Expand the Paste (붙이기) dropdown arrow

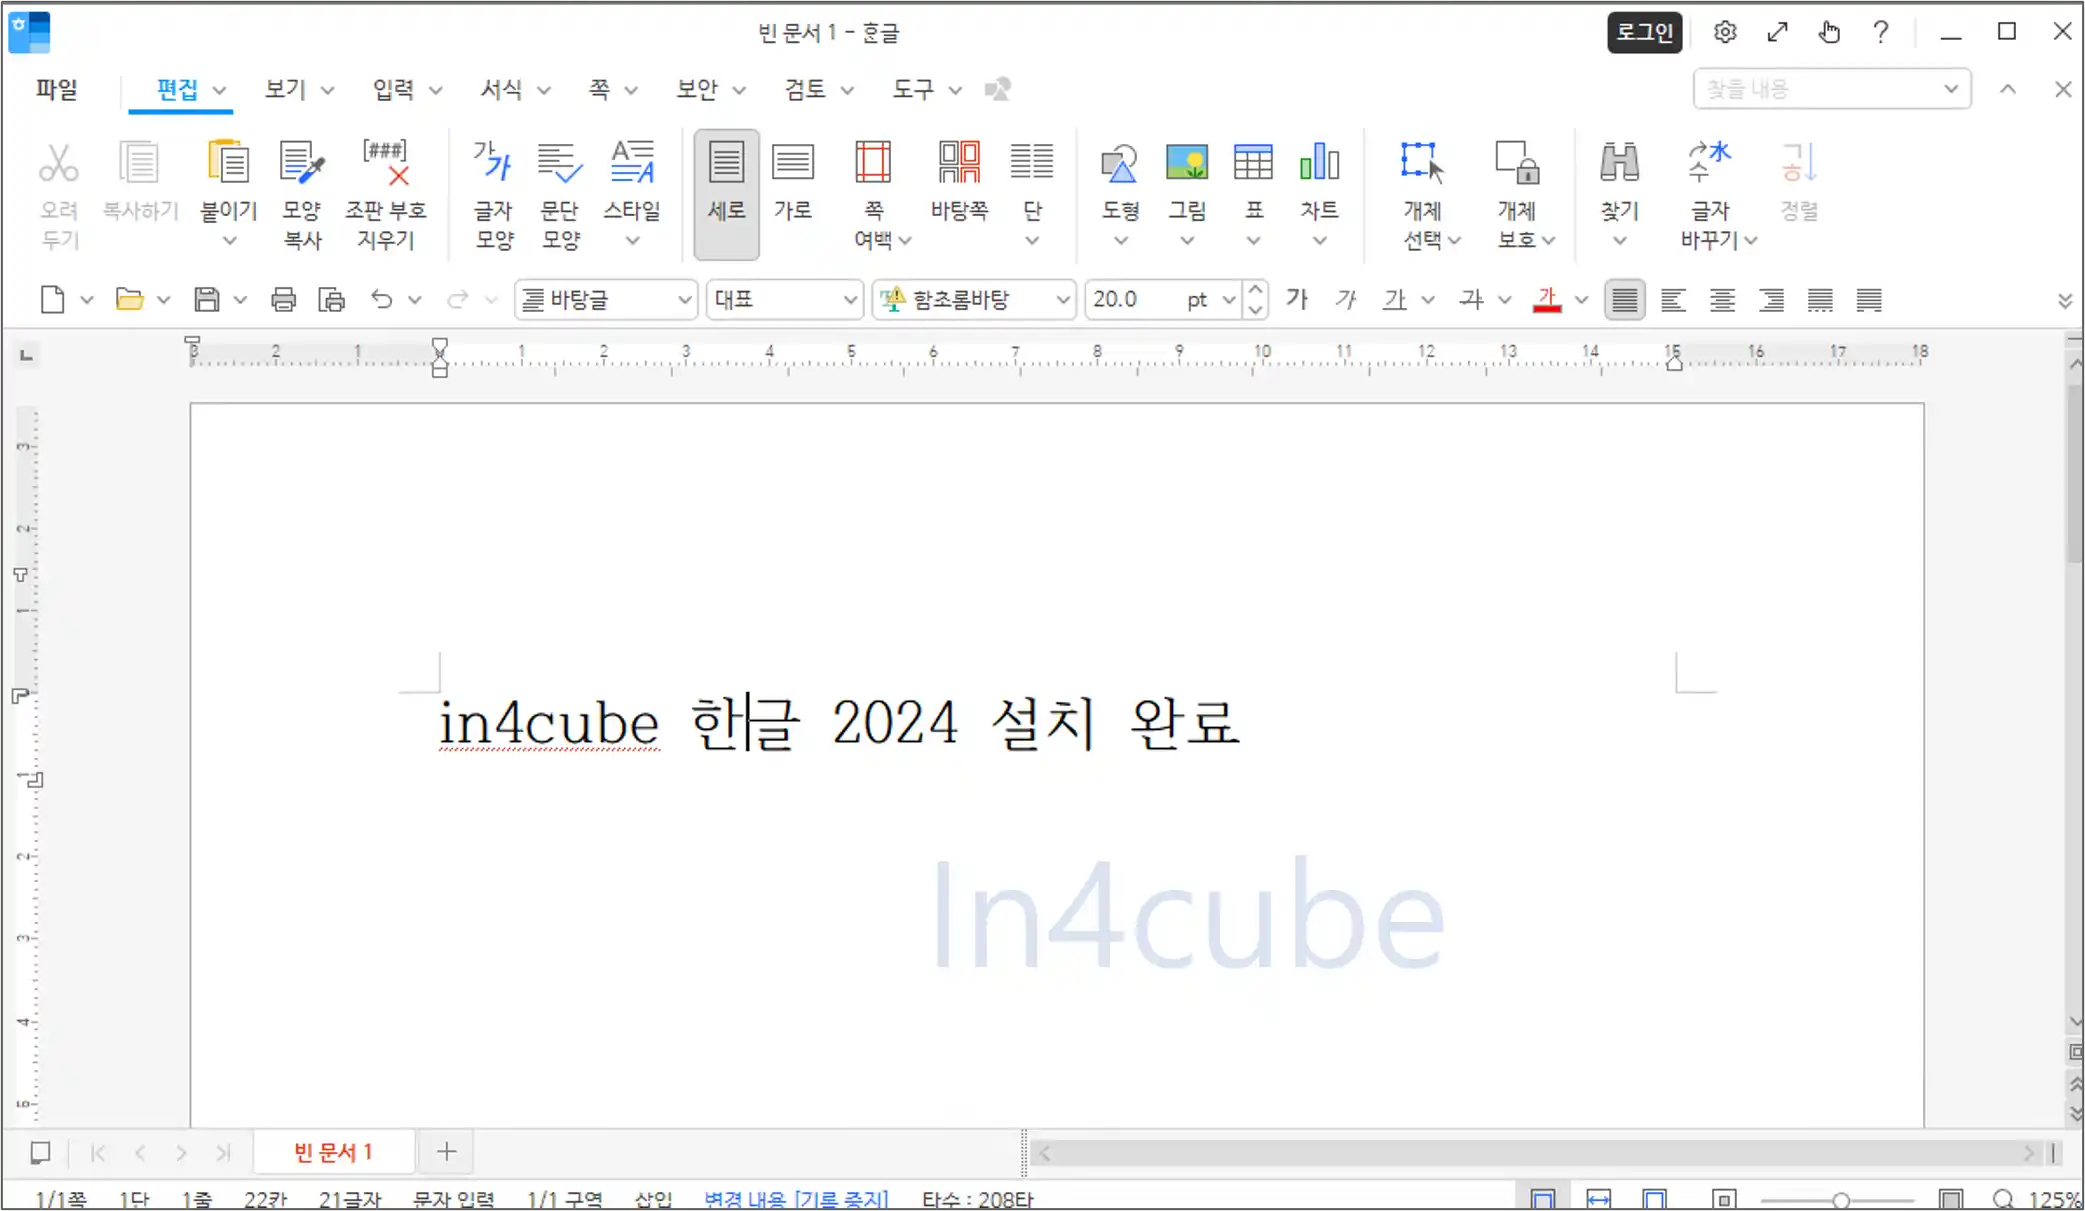pos(229,241)
